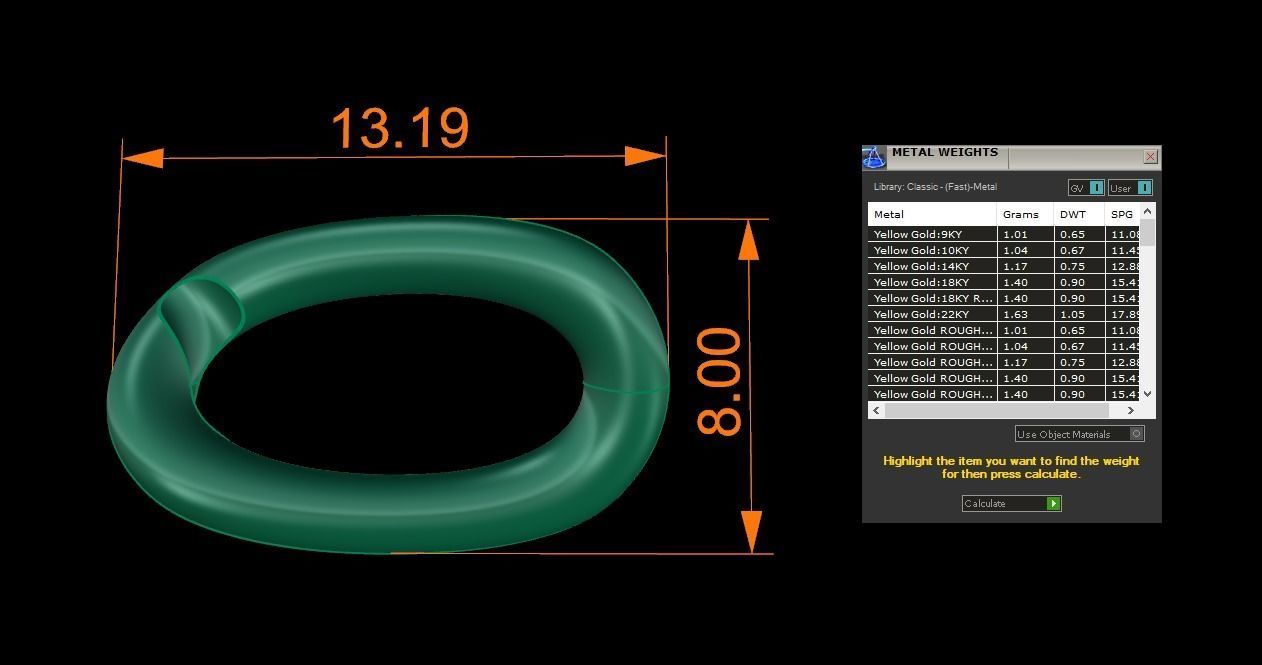Enable the Use Object Materials option
This screenshot has height=665, width=1262.
pos(1079,434)
